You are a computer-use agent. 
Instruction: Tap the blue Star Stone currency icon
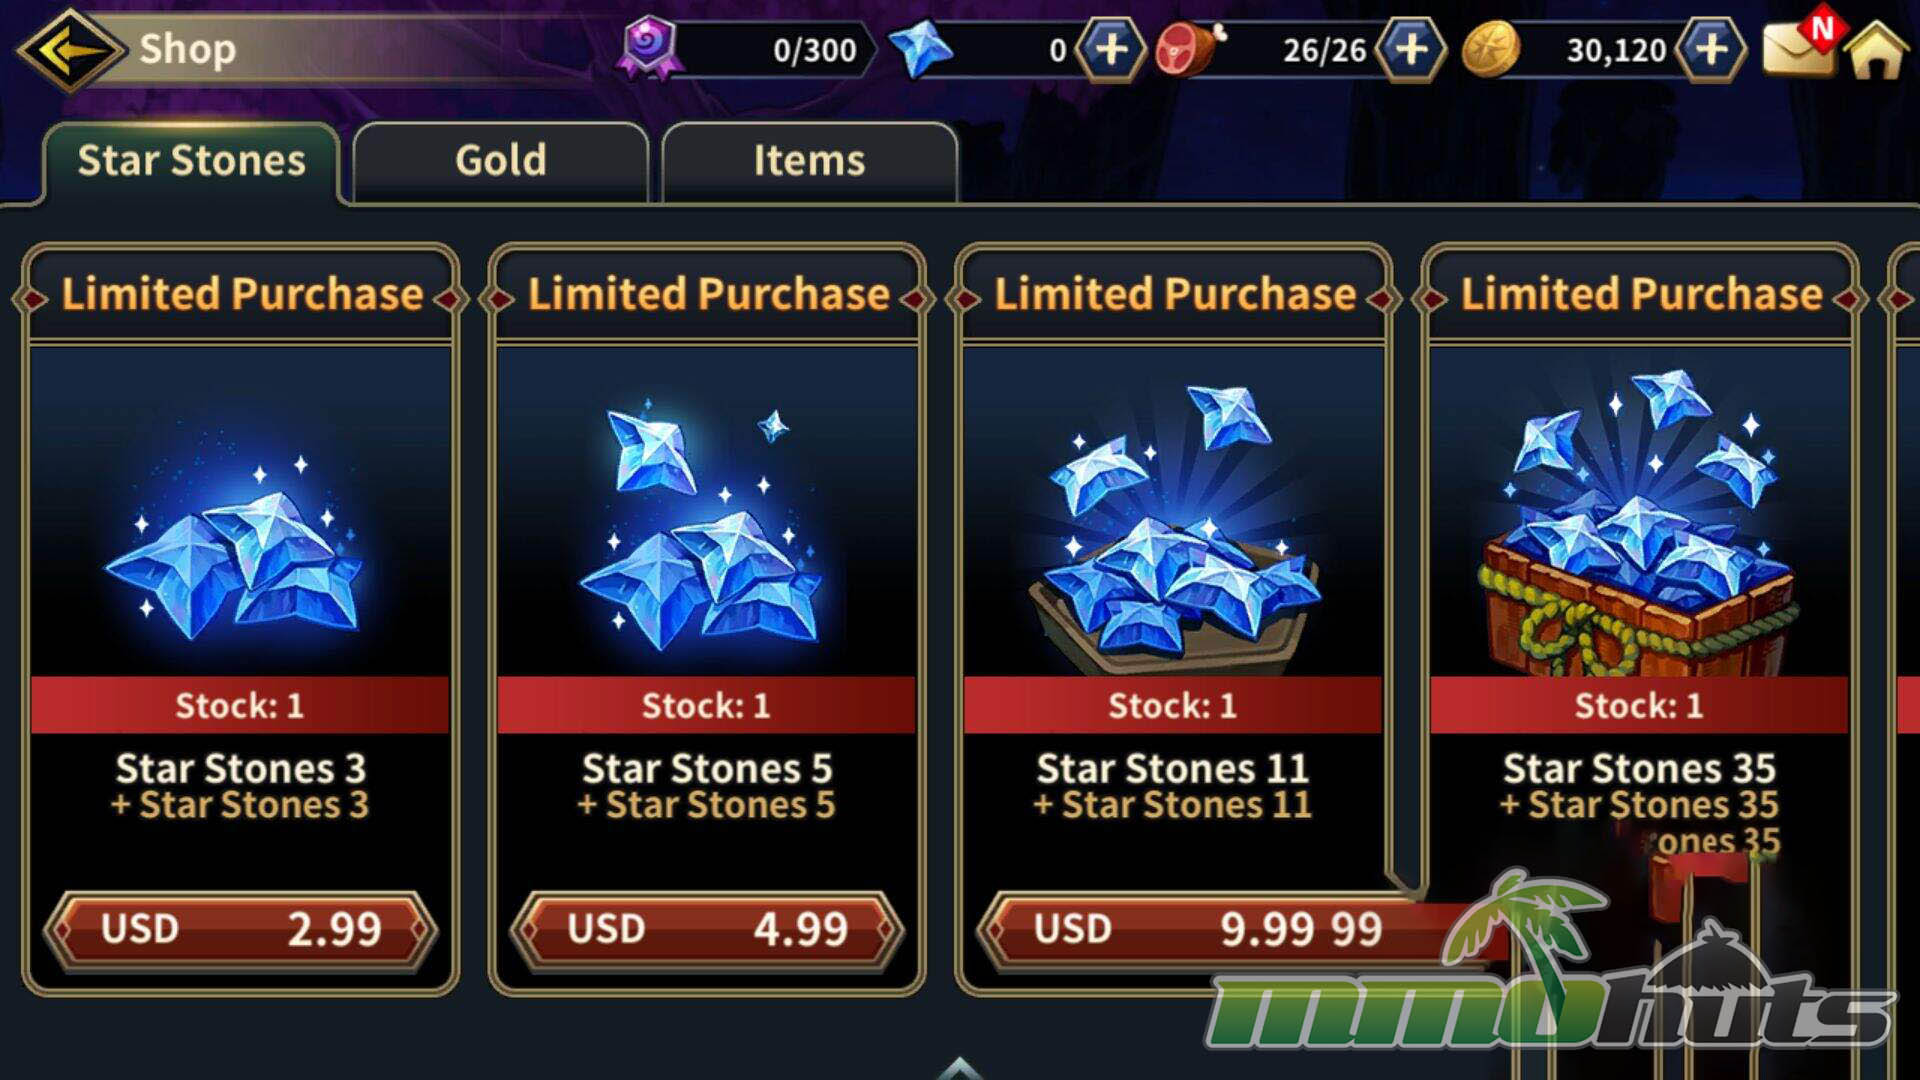click(x=920, y=49)
